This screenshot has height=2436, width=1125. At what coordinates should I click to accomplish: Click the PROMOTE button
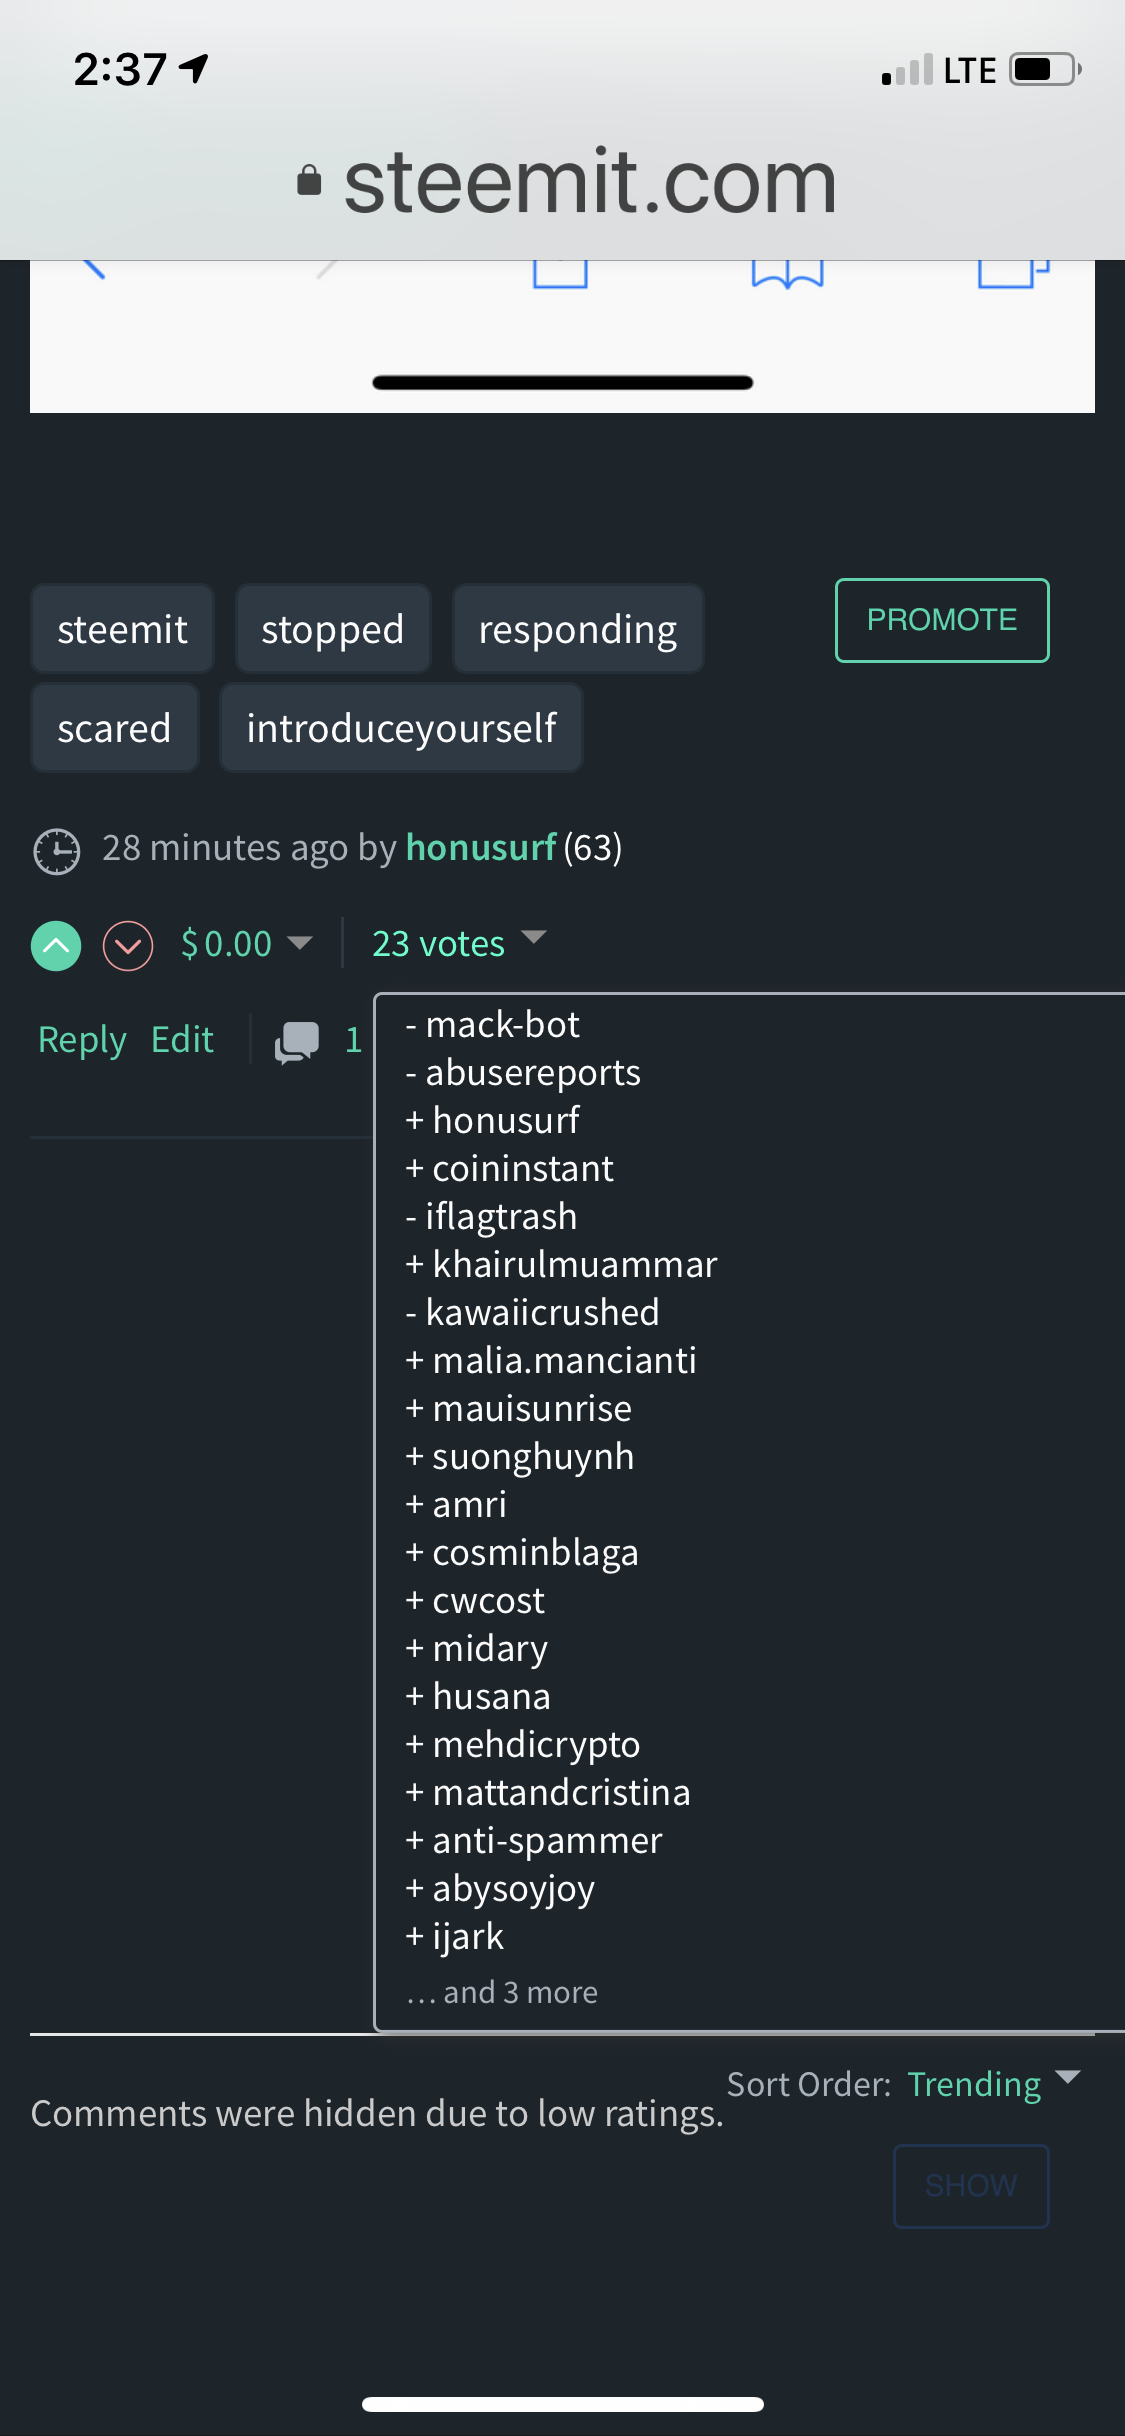(942, 620)
